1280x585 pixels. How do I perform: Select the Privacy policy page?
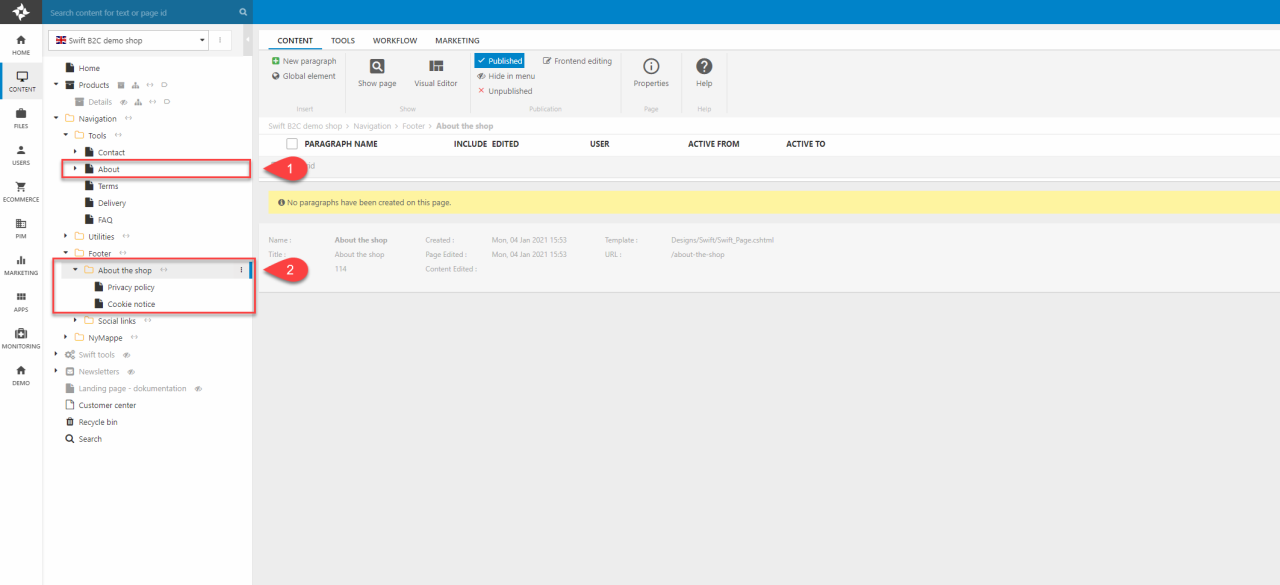pos(130,287)
